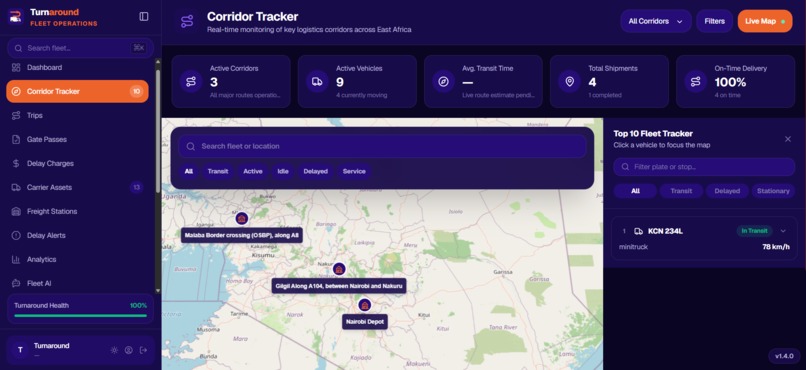Screen dimensions: 806x370
Task: Open the user profile icon
Action: pos(129,350)
